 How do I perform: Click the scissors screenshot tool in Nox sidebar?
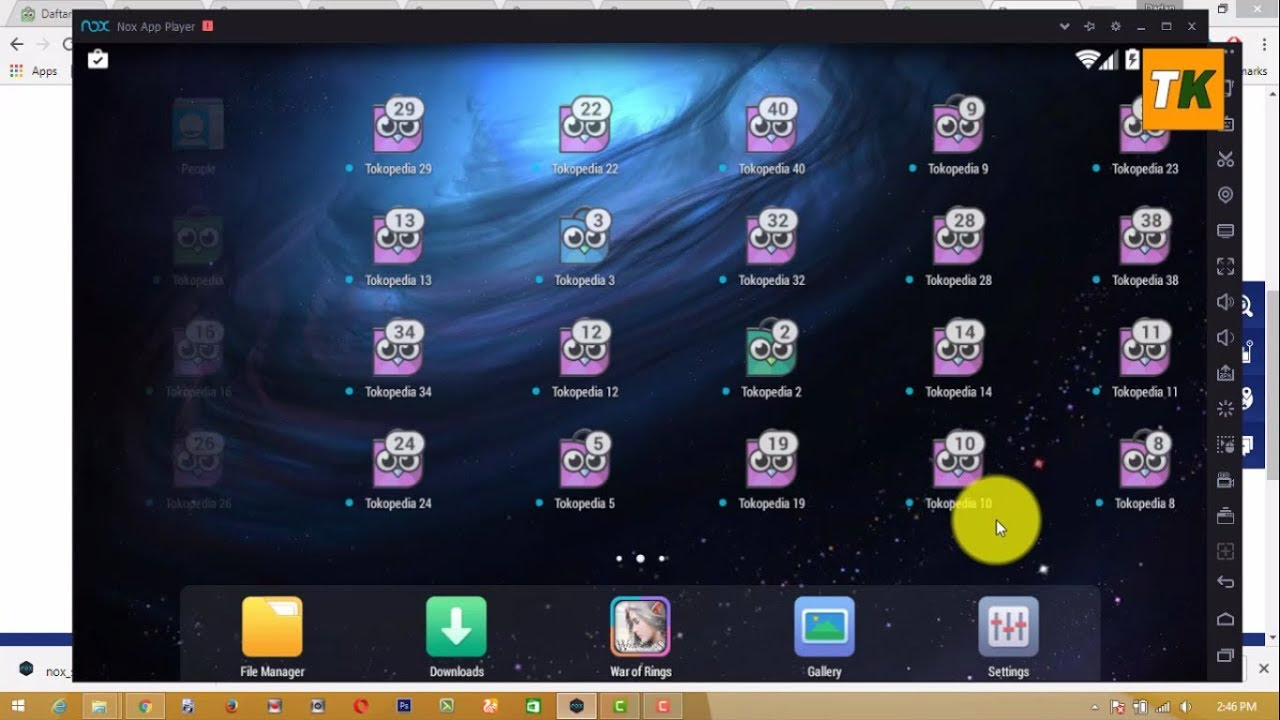1225,159
